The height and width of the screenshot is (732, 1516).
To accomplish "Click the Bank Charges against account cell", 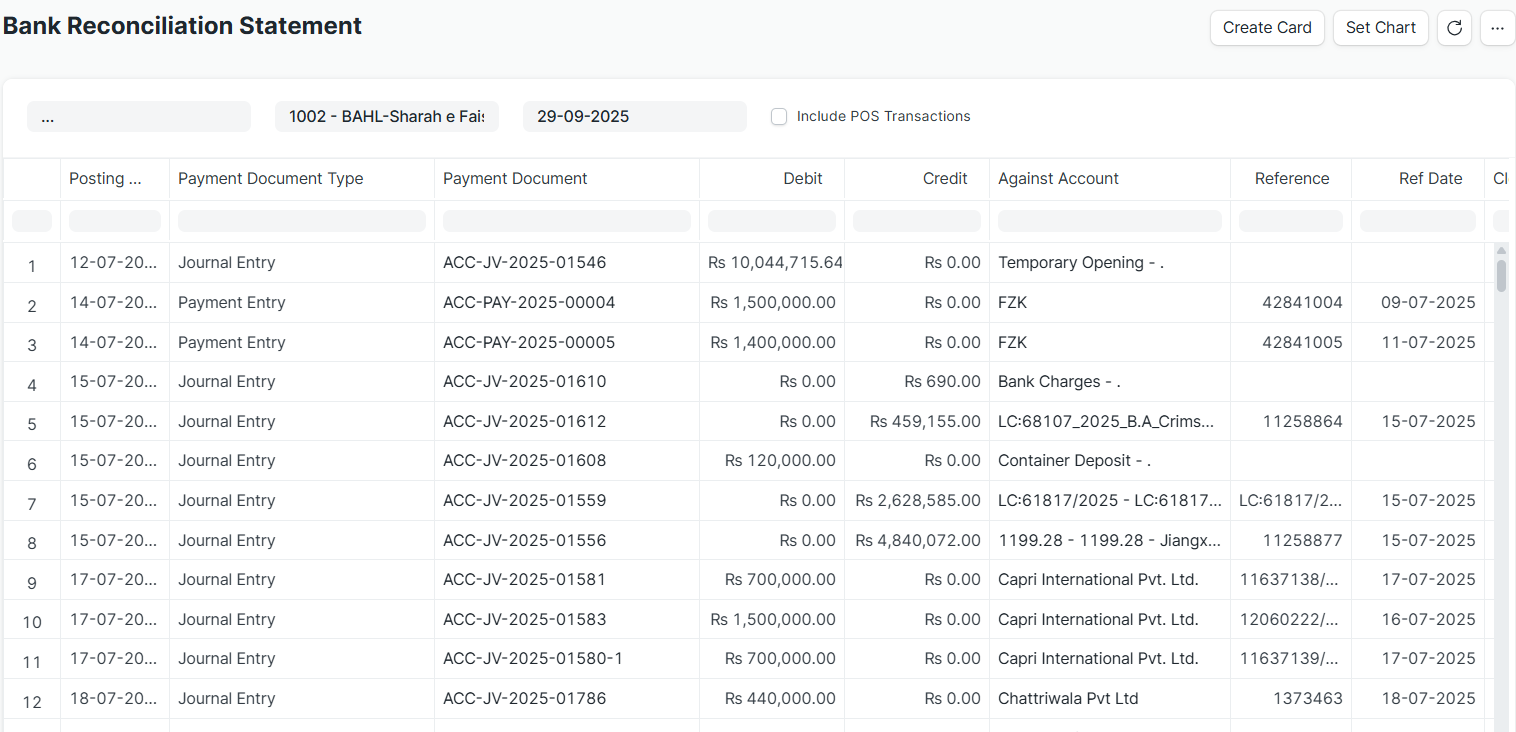I will point(1059,382).
